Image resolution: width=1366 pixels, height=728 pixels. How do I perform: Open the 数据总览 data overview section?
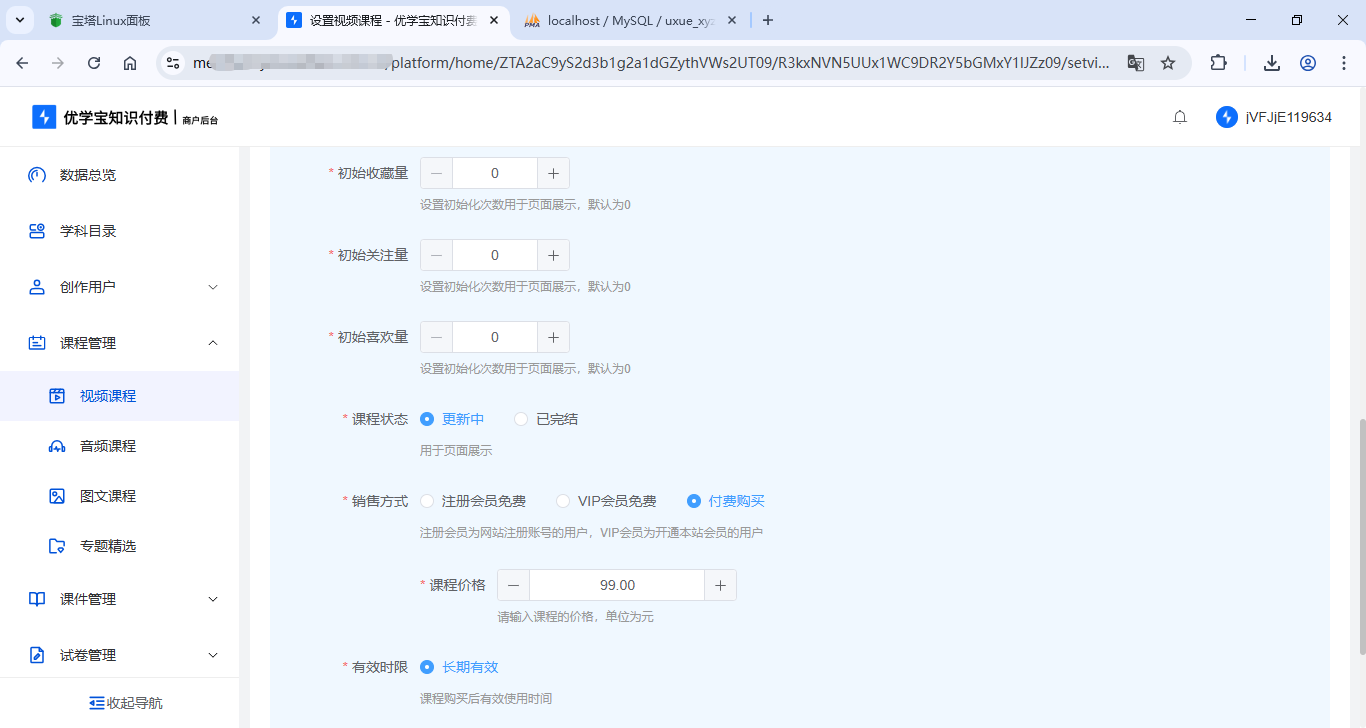pyautogui.click(x=86, y=174)
